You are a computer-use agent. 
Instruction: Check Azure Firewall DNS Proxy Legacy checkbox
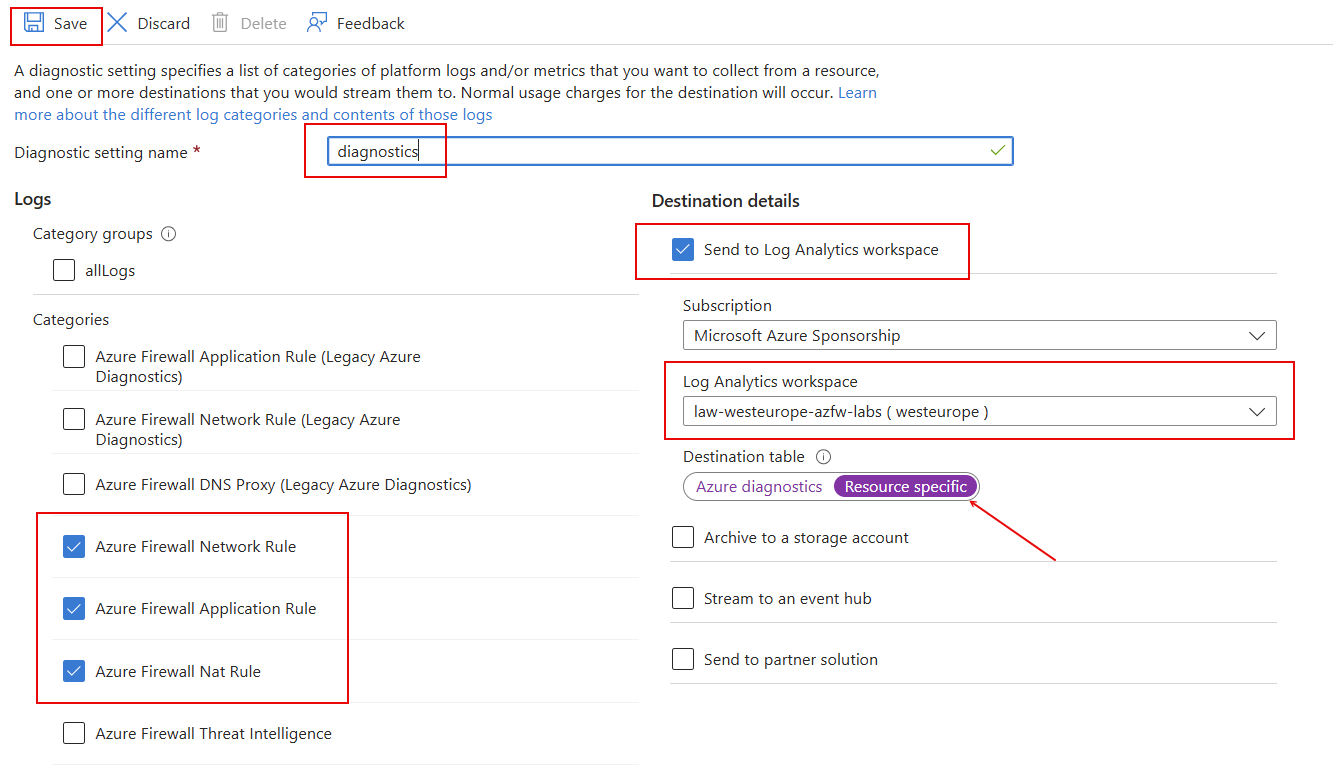coord(74,485)
